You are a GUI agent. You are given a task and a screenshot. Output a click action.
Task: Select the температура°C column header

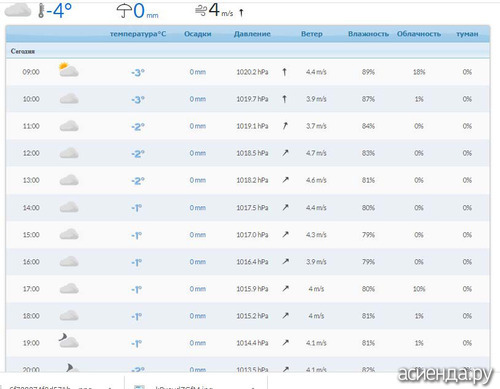point(138,34)
